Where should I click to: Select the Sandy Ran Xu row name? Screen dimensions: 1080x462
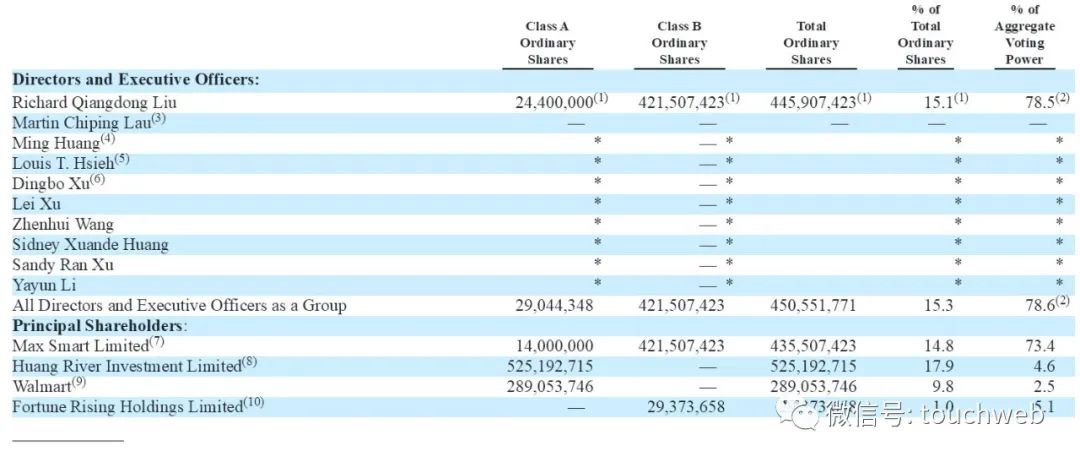tap(63, 264)
